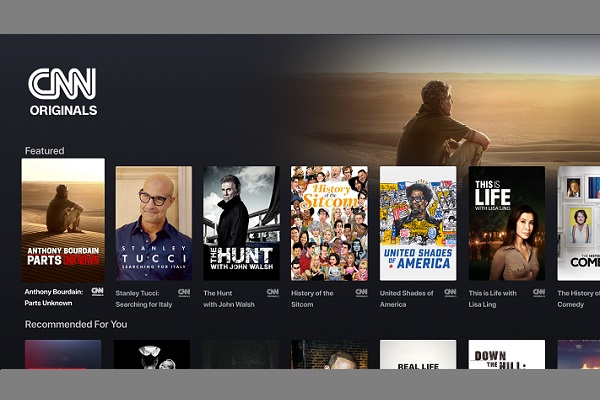Select The History of Comedy poster
The height and width of the screenshot is (400, 600).
point(579,223)
